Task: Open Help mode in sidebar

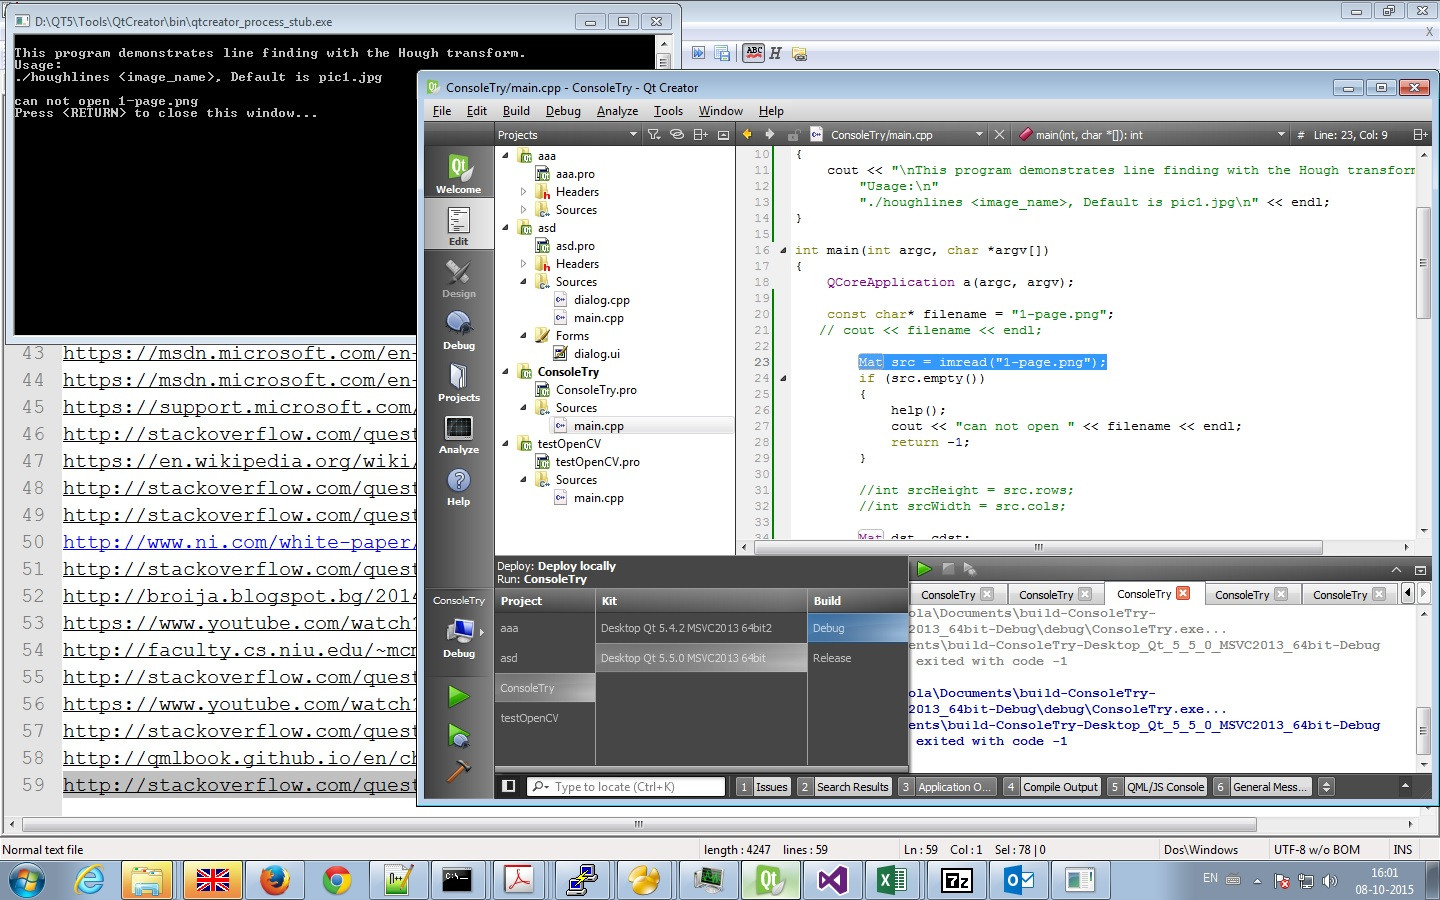Action: (459, 485)
